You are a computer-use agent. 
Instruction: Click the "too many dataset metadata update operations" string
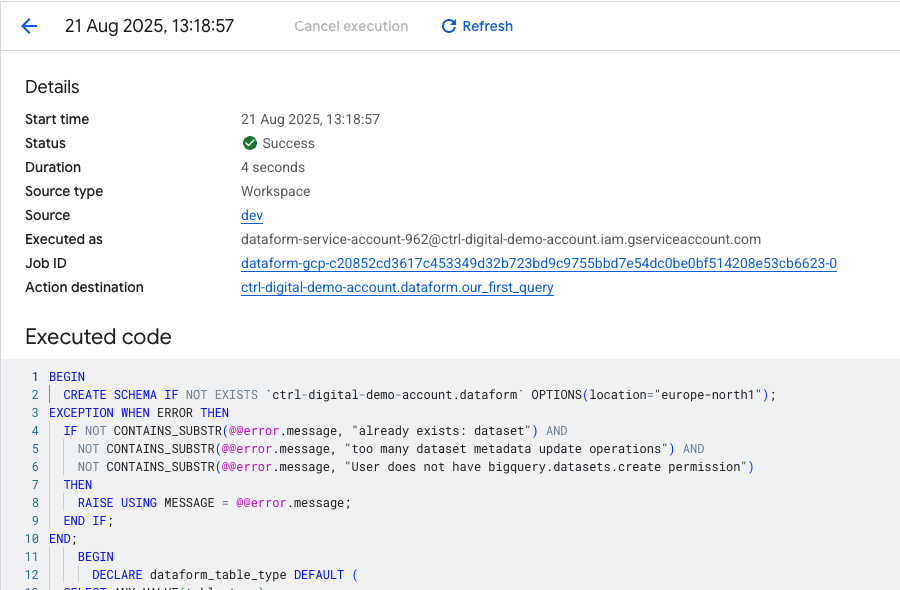pos(506,449)
